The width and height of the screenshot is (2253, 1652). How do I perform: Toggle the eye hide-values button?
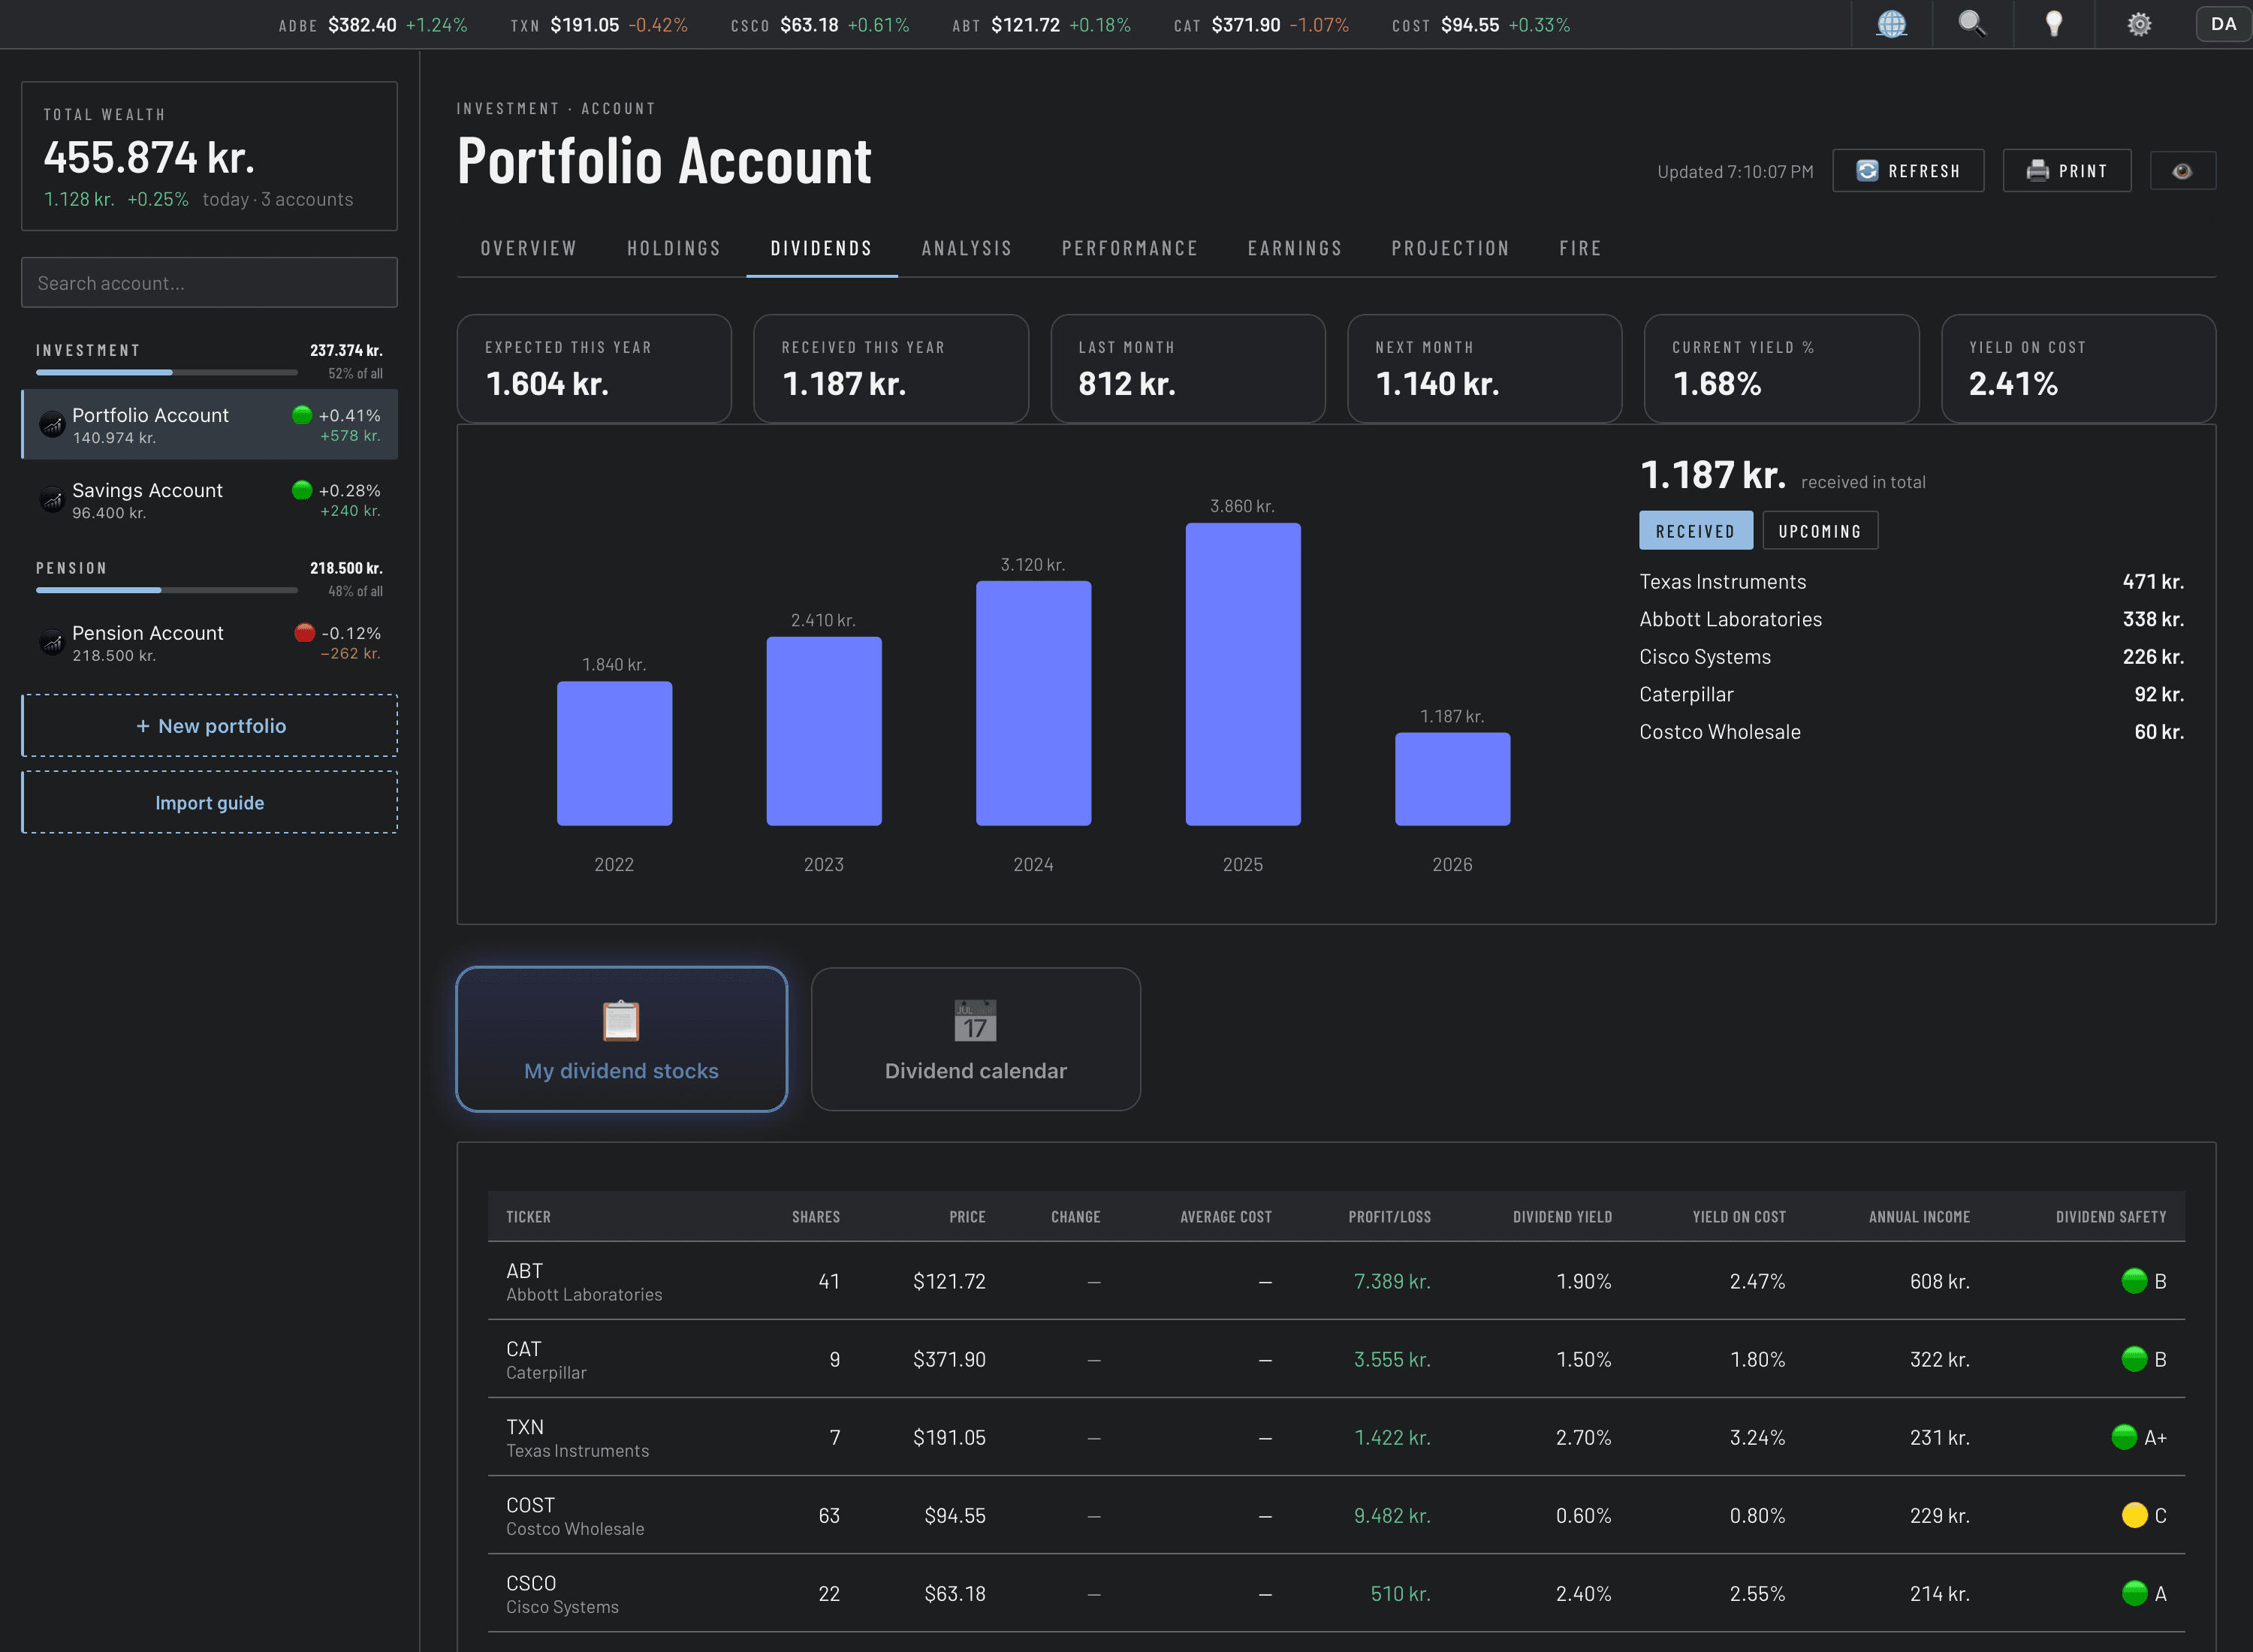tap(2182, 171)
